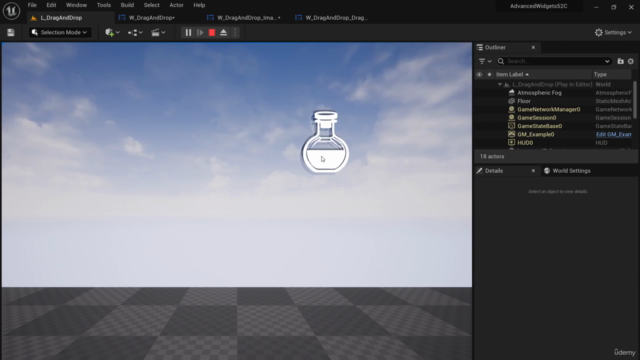
Task: Open Selection Mode dropdown
Action: click(60, 32)
